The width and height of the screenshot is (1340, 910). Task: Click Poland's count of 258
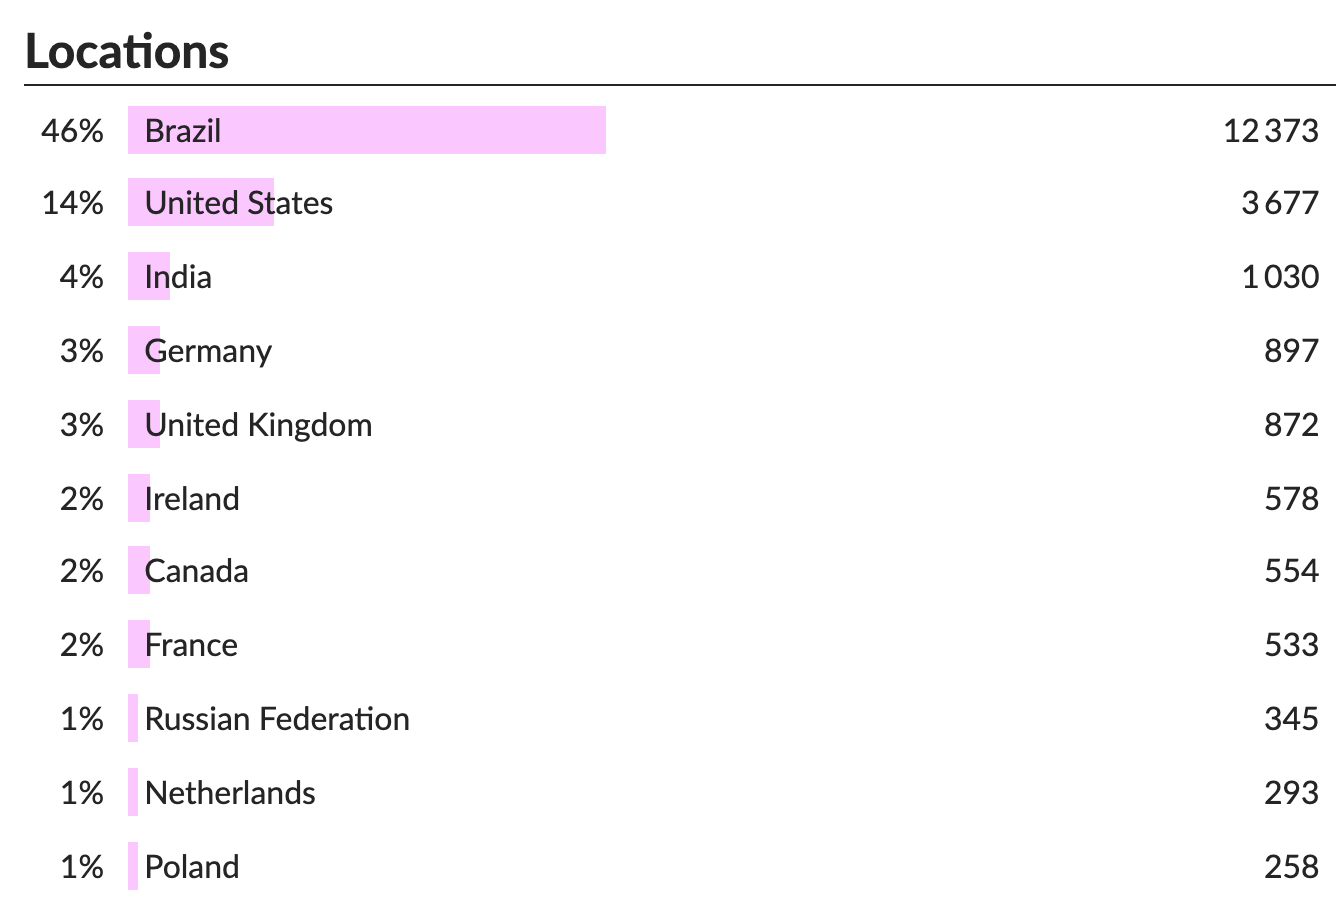click(1291, 867)
